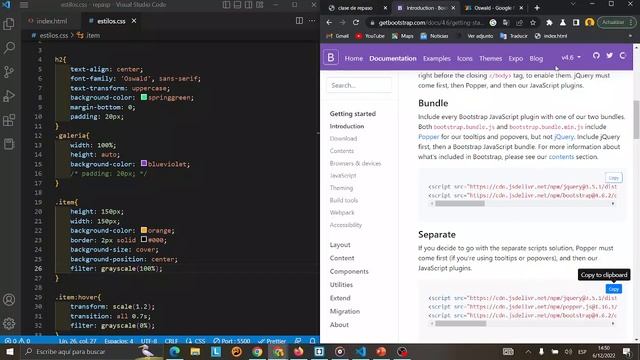Bookmark this page with the star icon

pyautogui.click(x=533, y=23)
